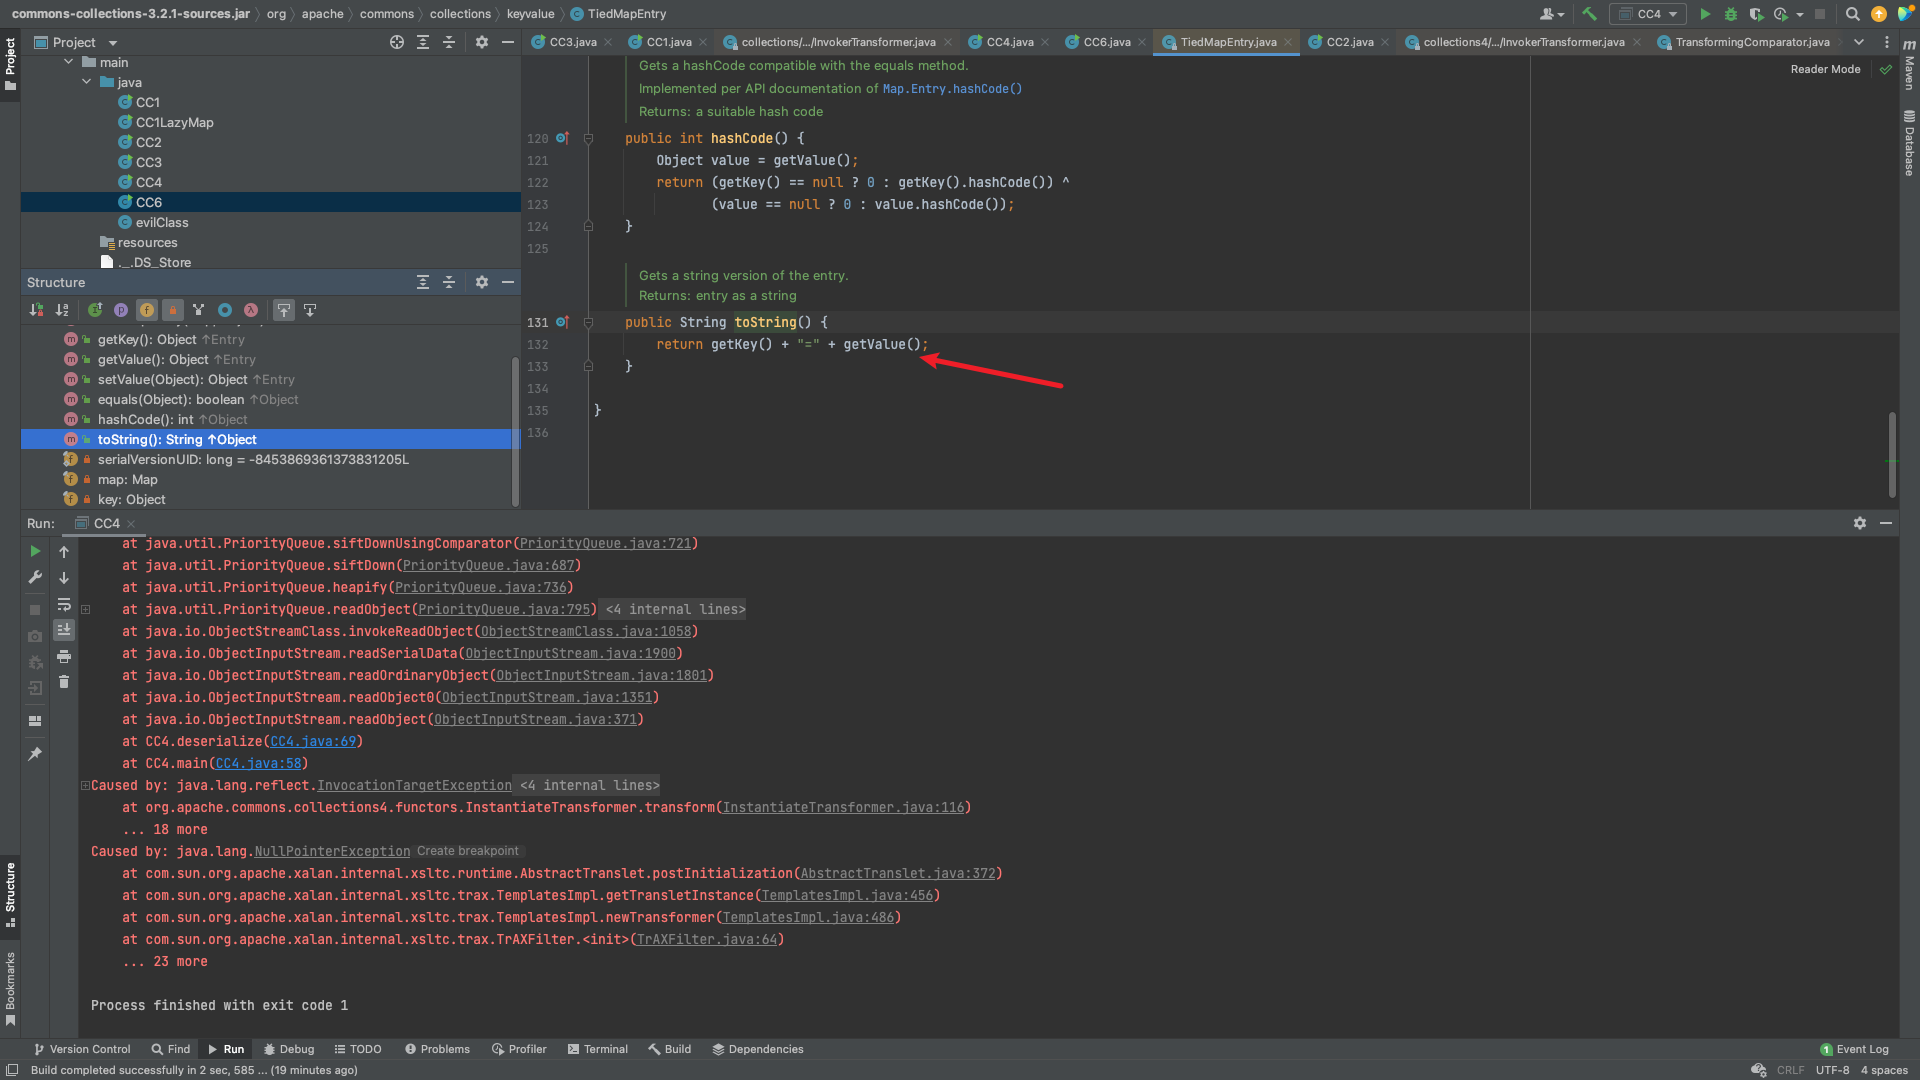Click highlighting check mark in editor corner
The width and height of the screenshot is (1920, 1080).
[1886, 69]
